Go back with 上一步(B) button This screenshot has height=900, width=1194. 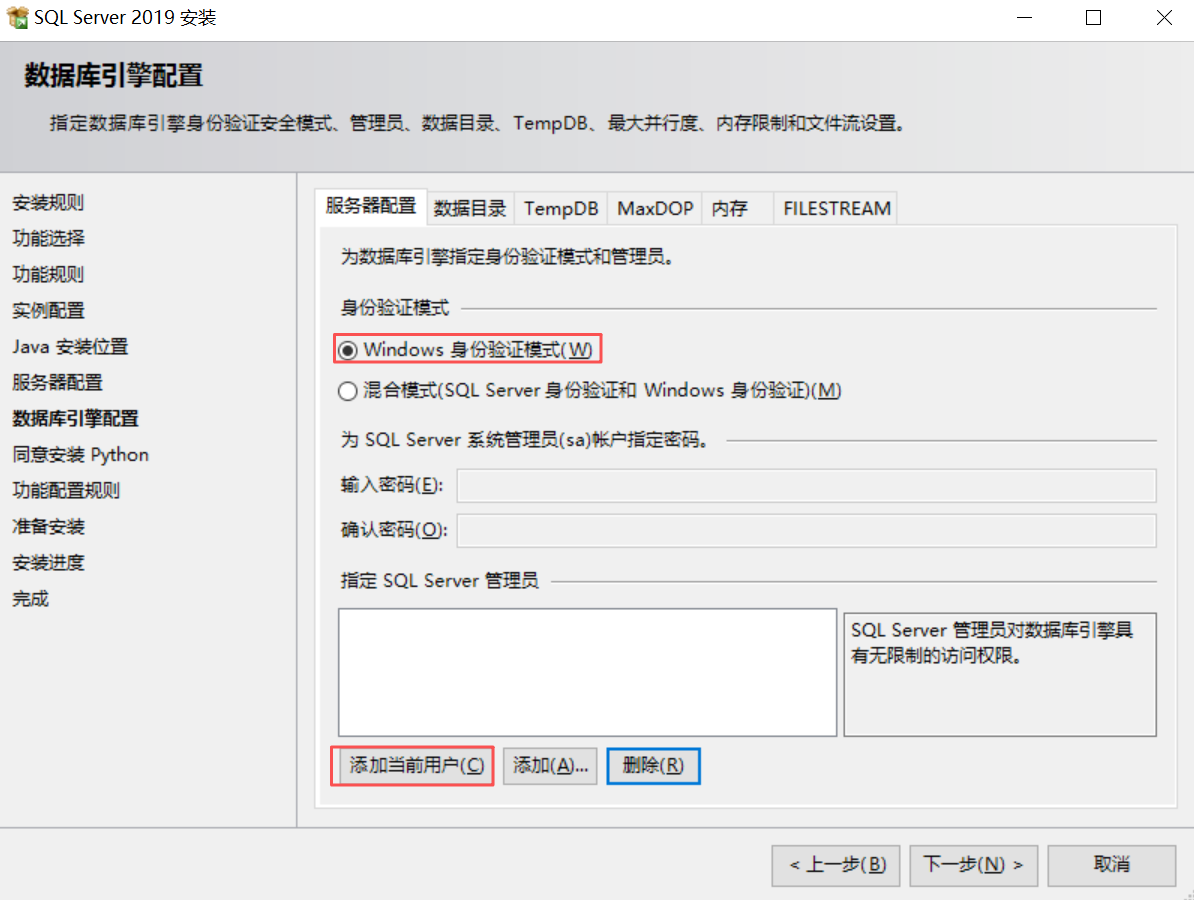836,865
